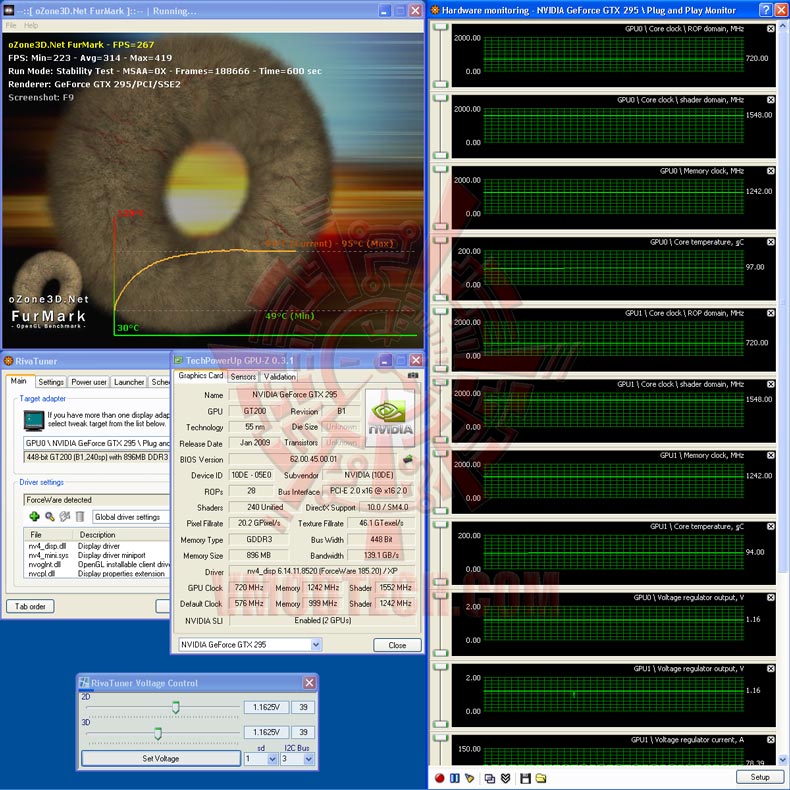Screen dimensions: 790x790
Task: Close the GPU1 shader domain clock graph
Action: point(770,384)
